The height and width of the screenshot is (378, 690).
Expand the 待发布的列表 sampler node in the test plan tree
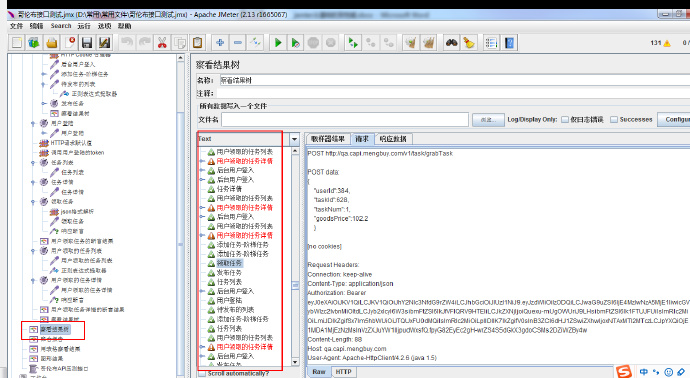click(44, 84)
